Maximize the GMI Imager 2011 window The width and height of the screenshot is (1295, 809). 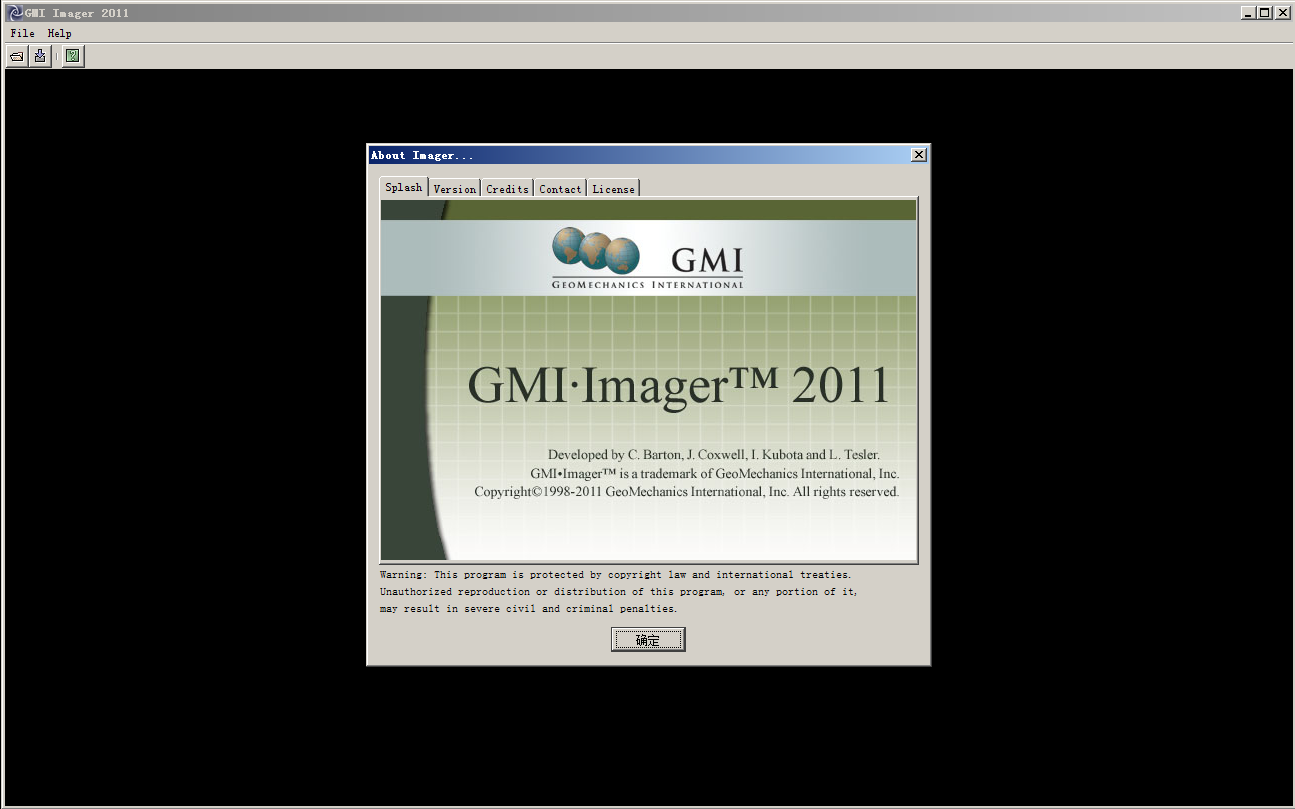tap(1265, 13)
